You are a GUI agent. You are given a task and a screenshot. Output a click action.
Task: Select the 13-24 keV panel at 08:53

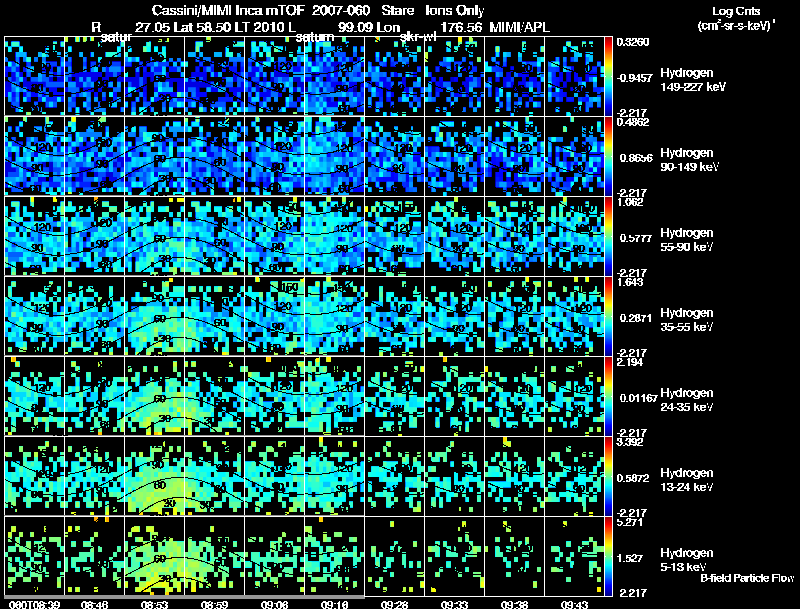pyautogui.click(x=155, y=476)
